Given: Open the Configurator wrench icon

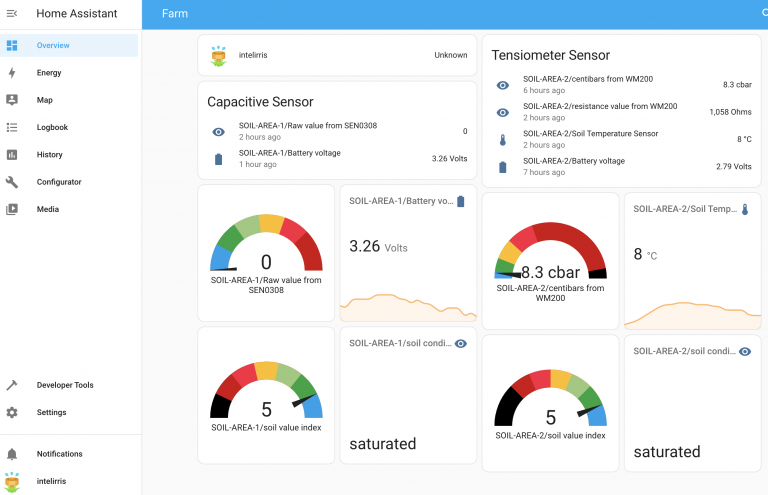Looking at the screenshot, I should pyautogui.click(x=12, y=182).
